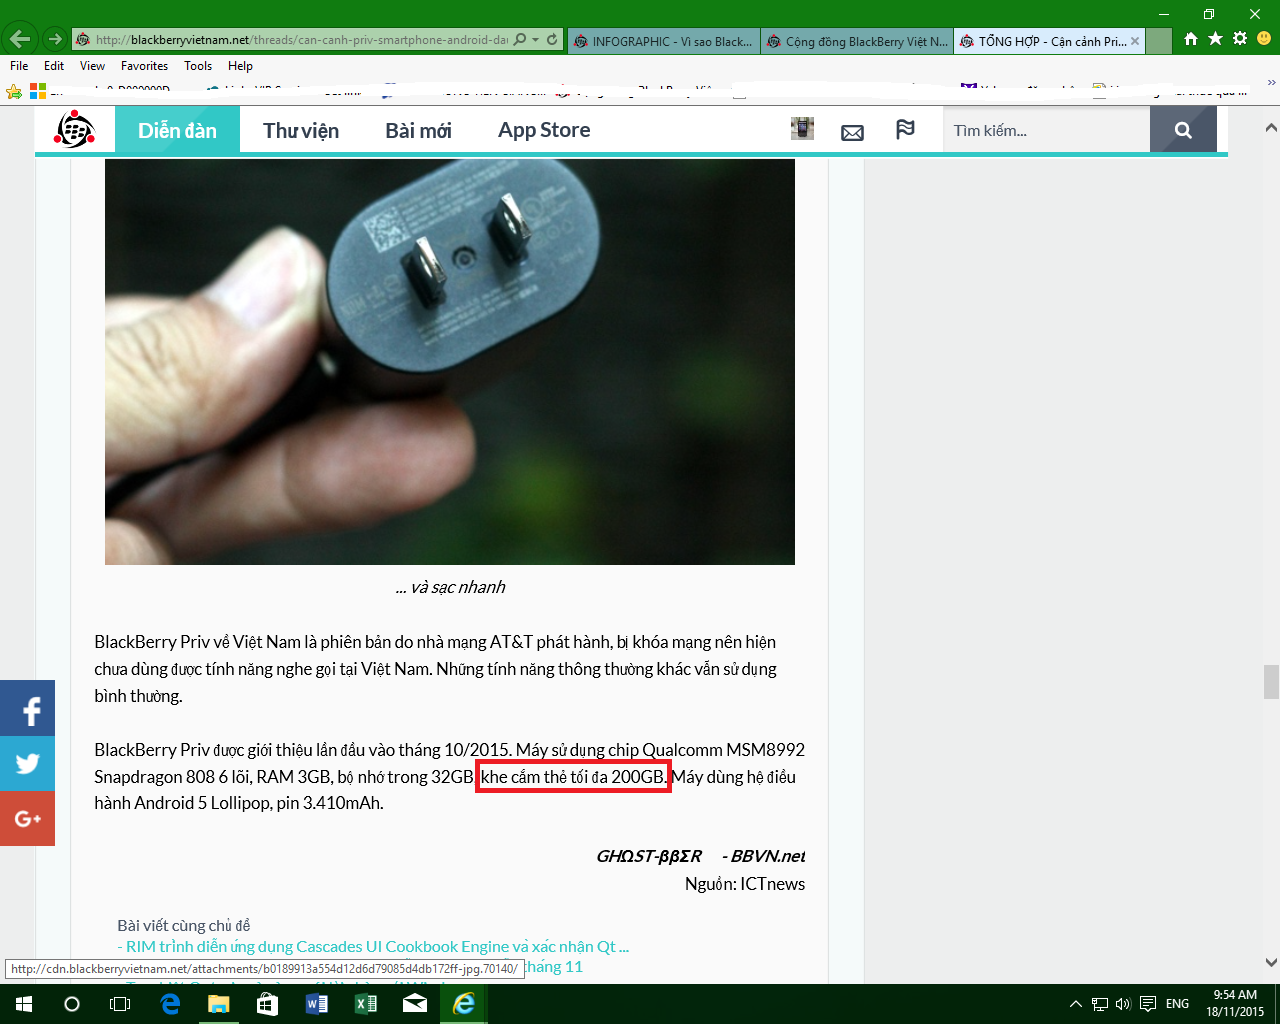Go forward with the browser forward arrow
The image size is (1280, 1024).
[55, 40]
